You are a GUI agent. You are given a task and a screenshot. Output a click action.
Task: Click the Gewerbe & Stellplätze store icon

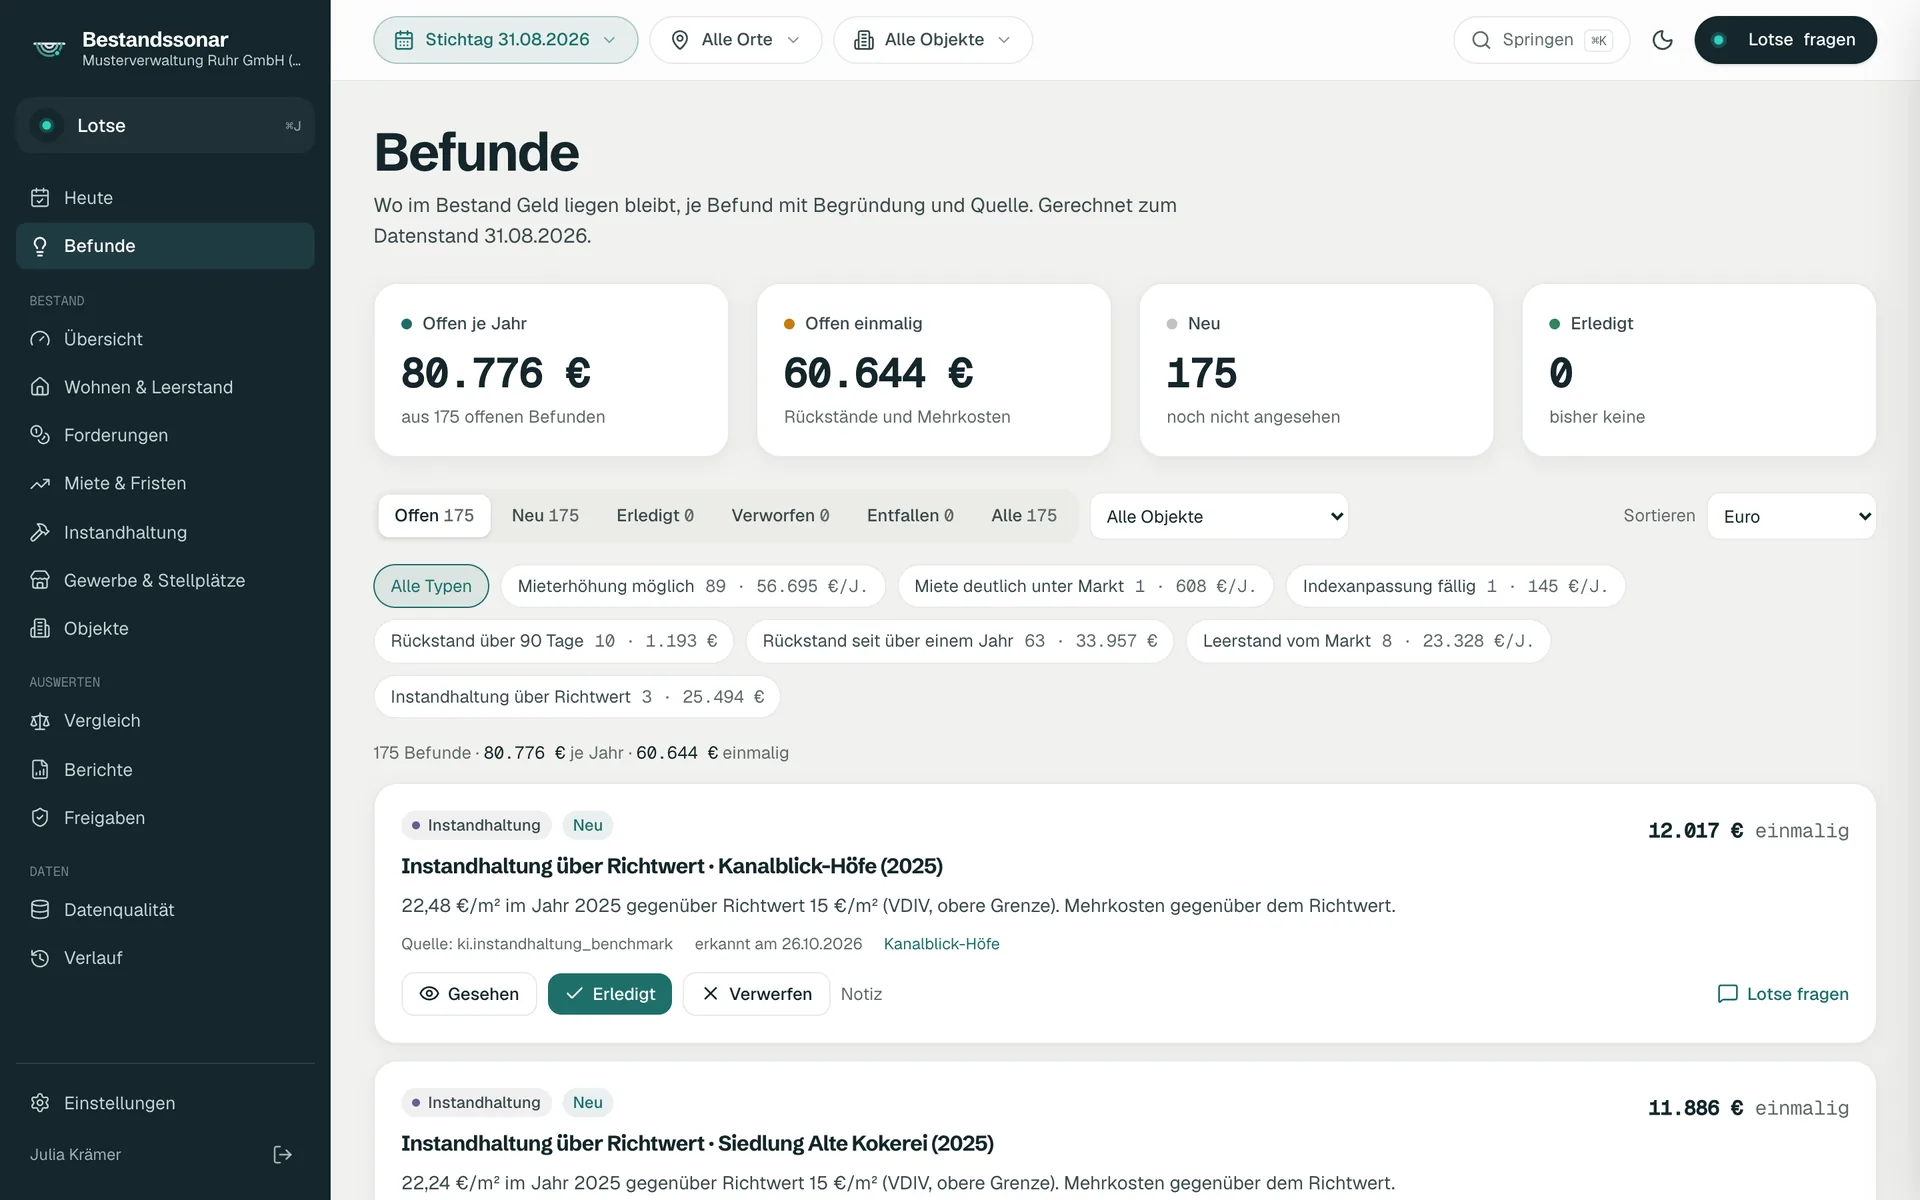point(40,580)
